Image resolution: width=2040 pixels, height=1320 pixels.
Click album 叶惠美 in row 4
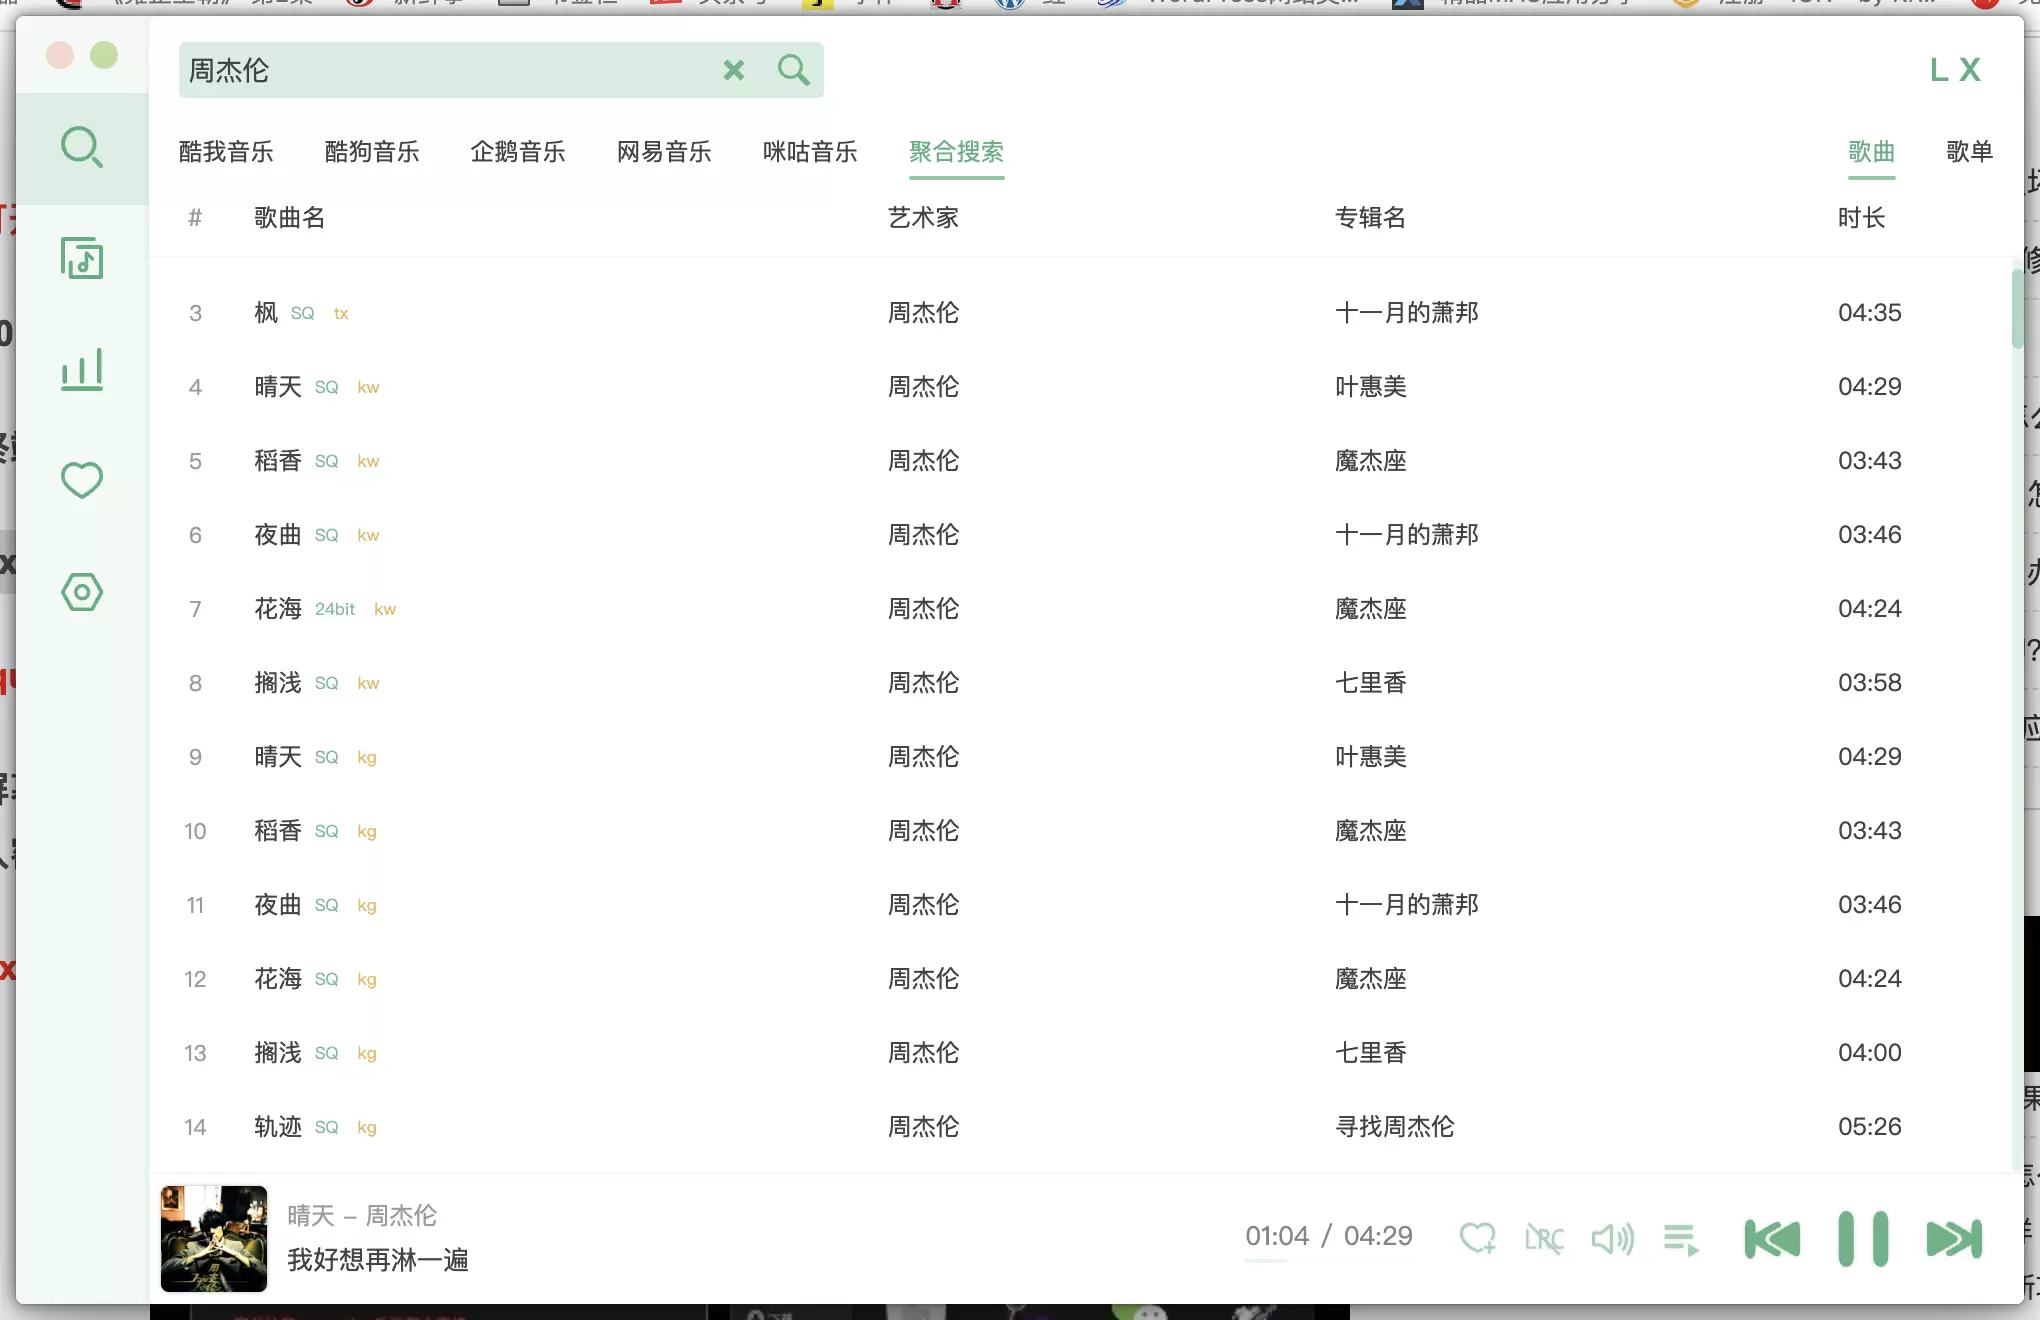click(x=1371, y=387)
